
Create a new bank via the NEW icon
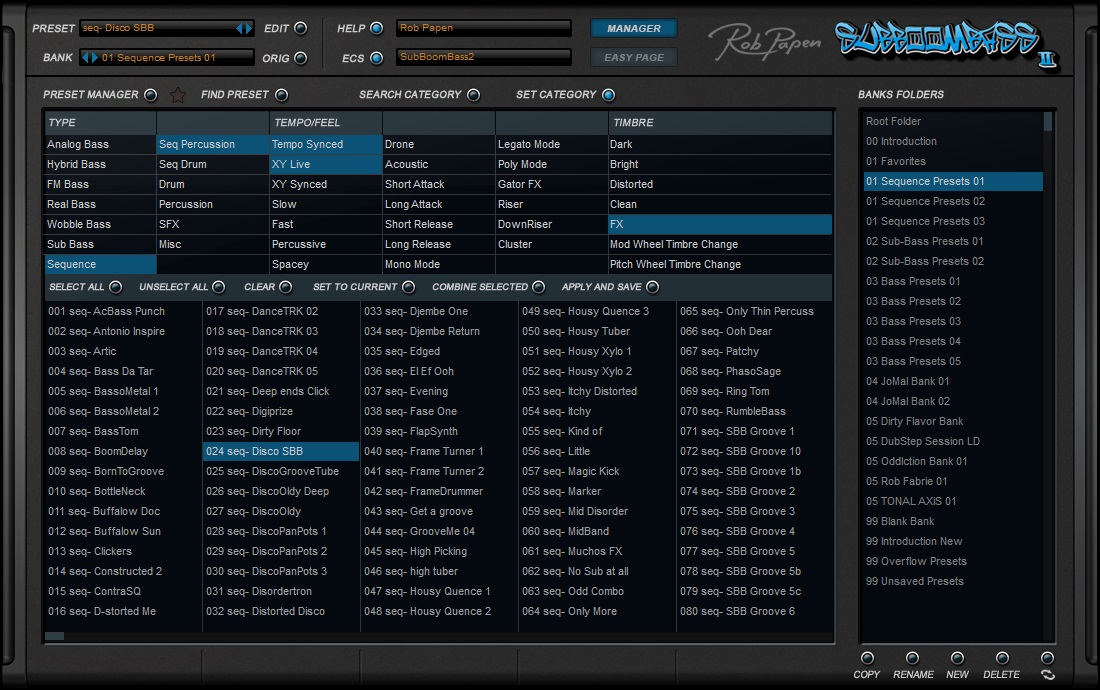[x=957, y=656]
